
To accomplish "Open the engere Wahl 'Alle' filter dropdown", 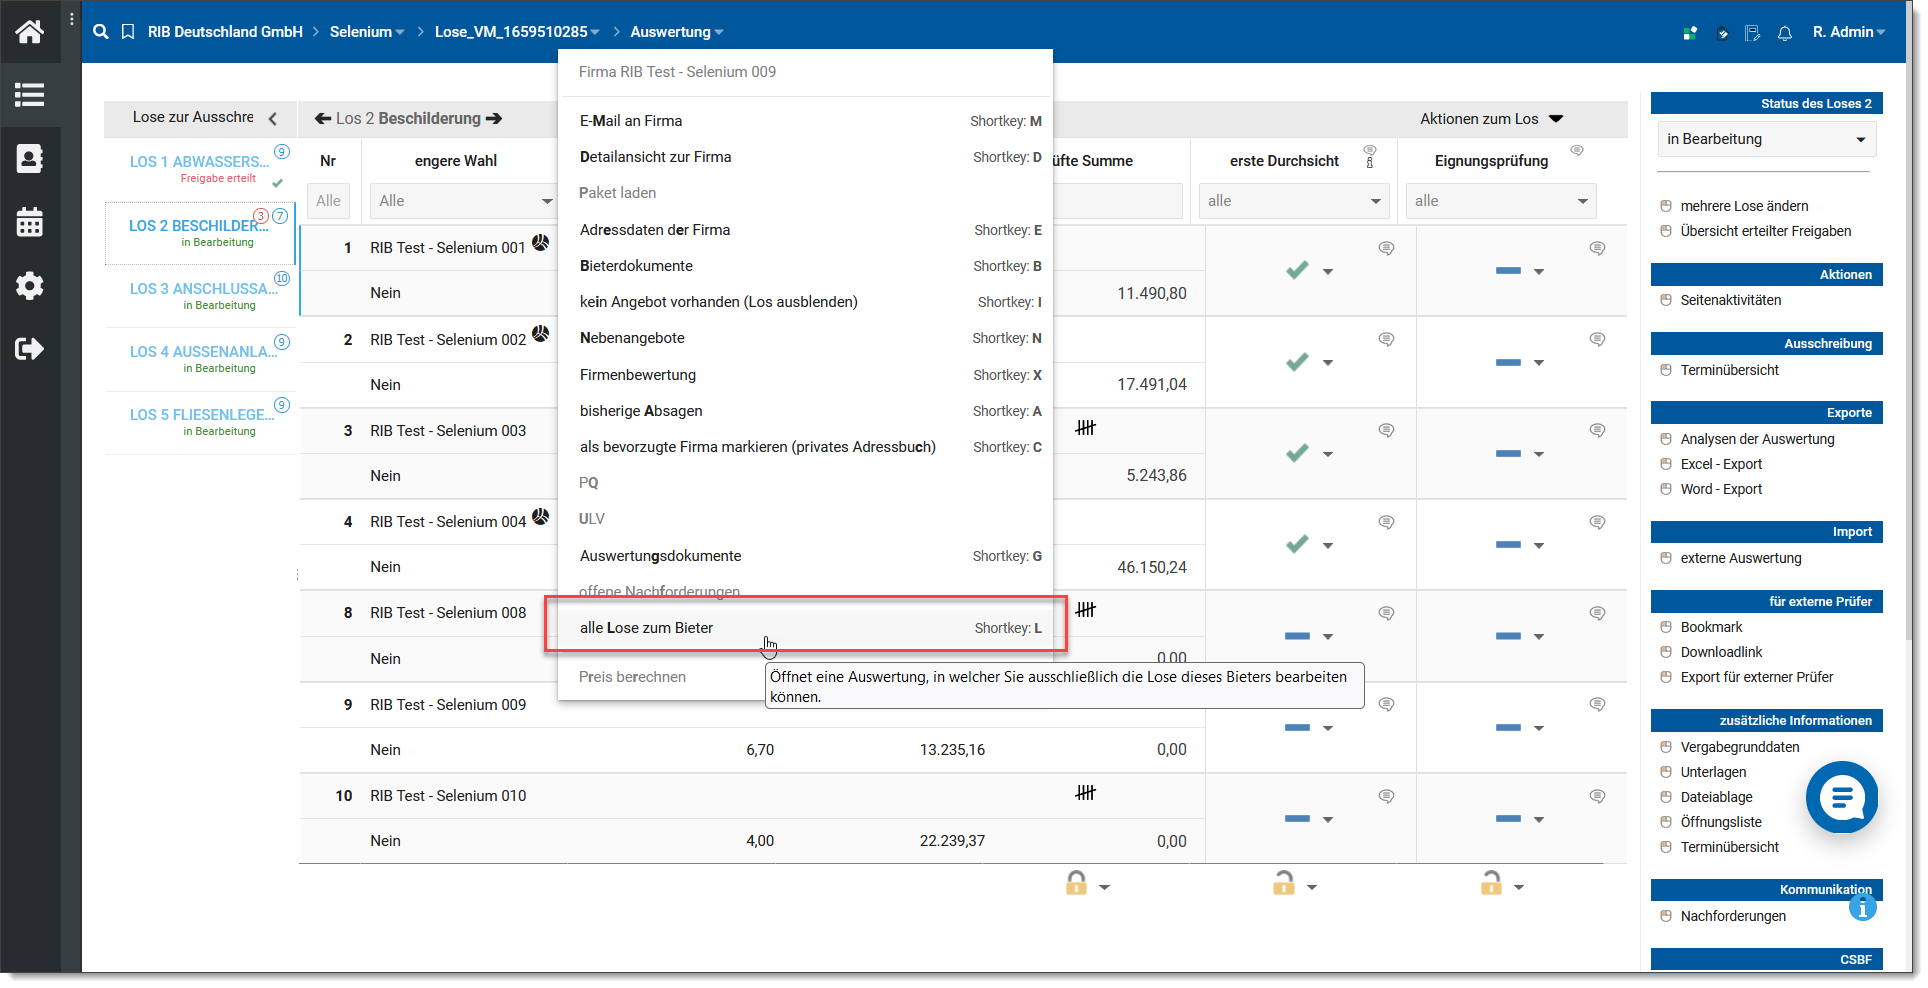I will 463,201.
